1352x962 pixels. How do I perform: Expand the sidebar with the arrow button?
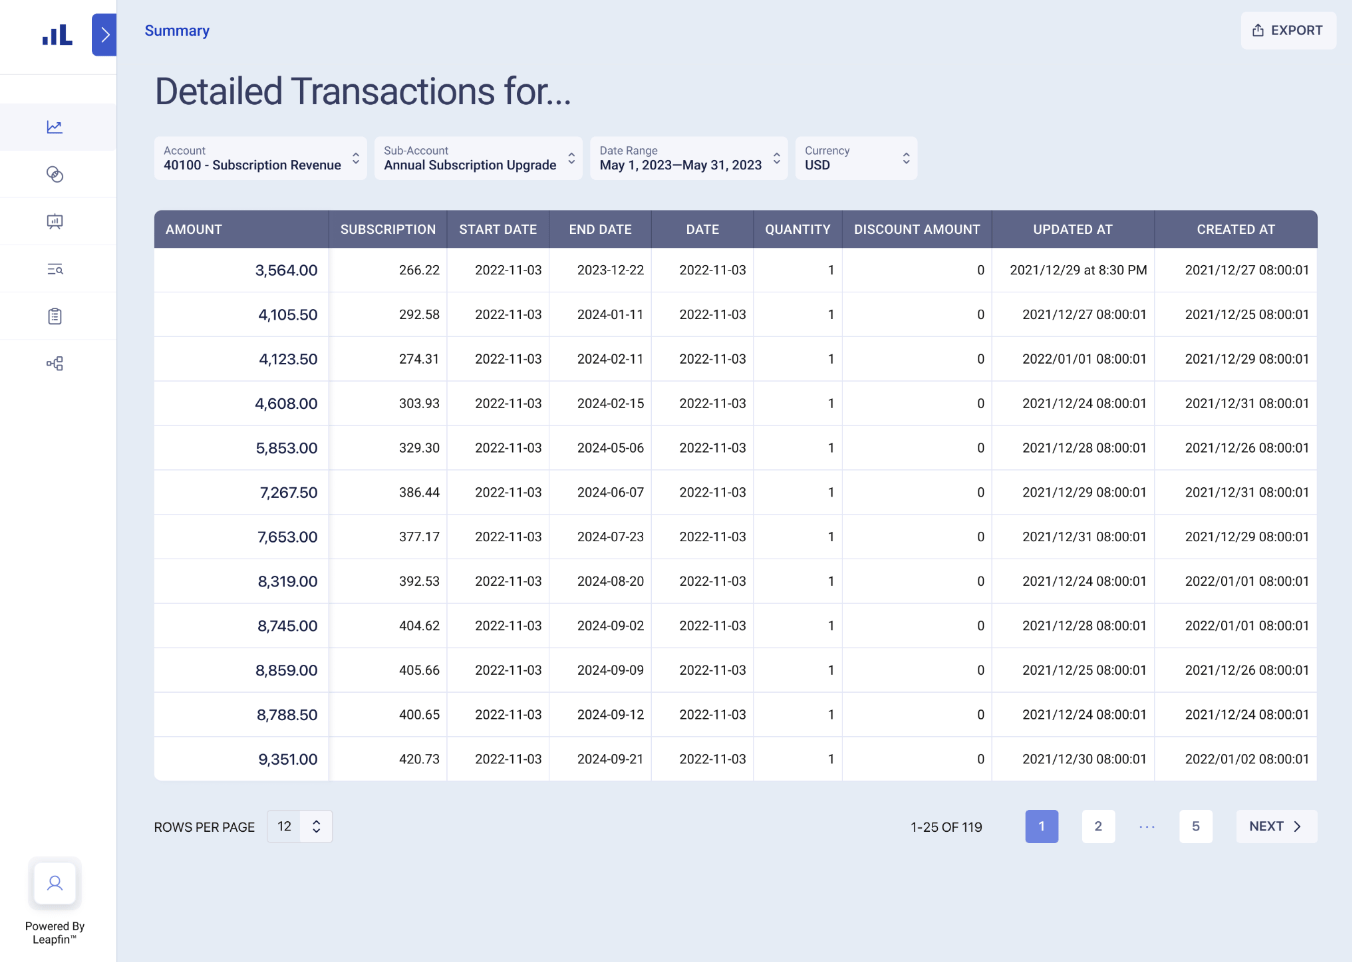(x=104, y=35)
